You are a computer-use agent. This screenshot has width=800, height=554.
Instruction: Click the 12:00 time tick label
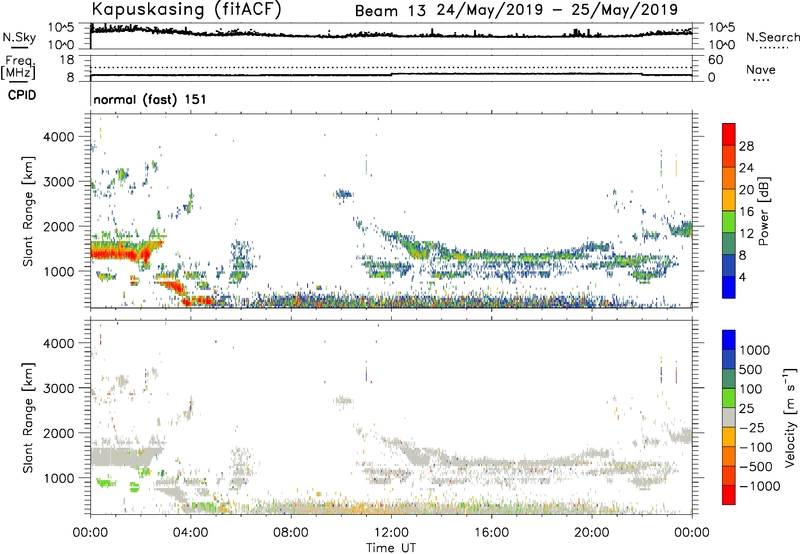click(x=391, y=533)
